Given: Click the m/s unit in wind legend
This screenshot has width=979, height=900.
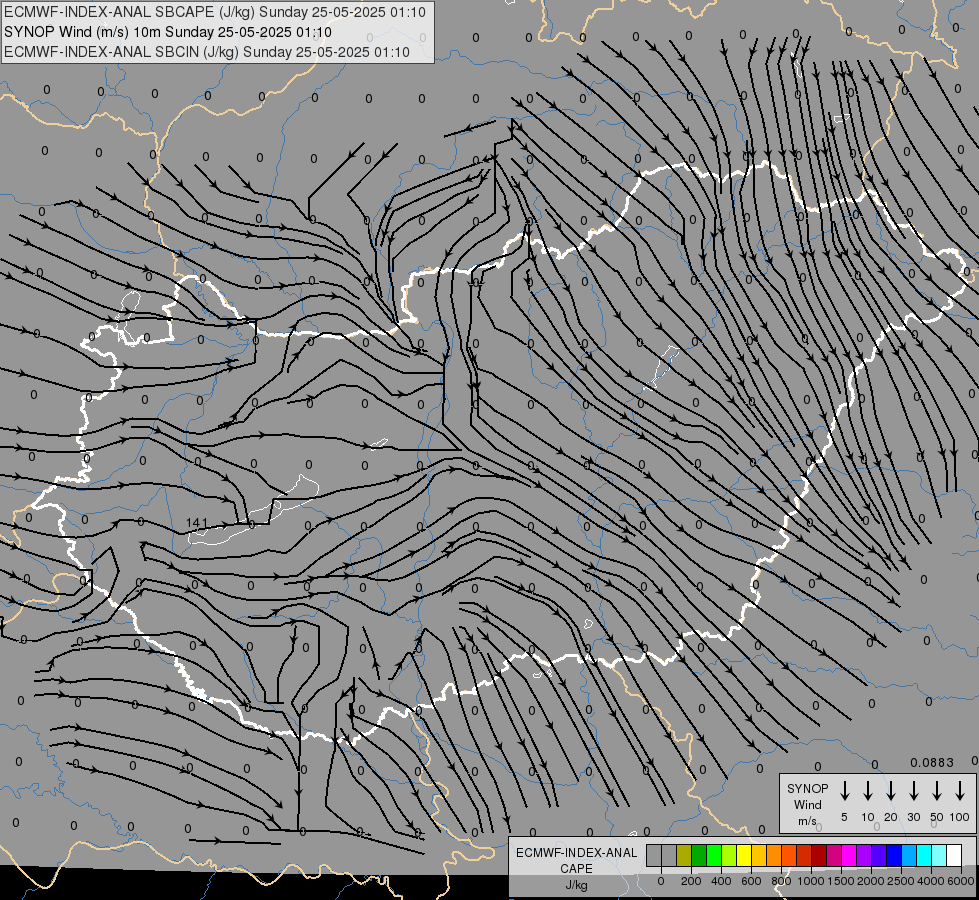Looking at the screenshot, I should click(x=807, y=821).
